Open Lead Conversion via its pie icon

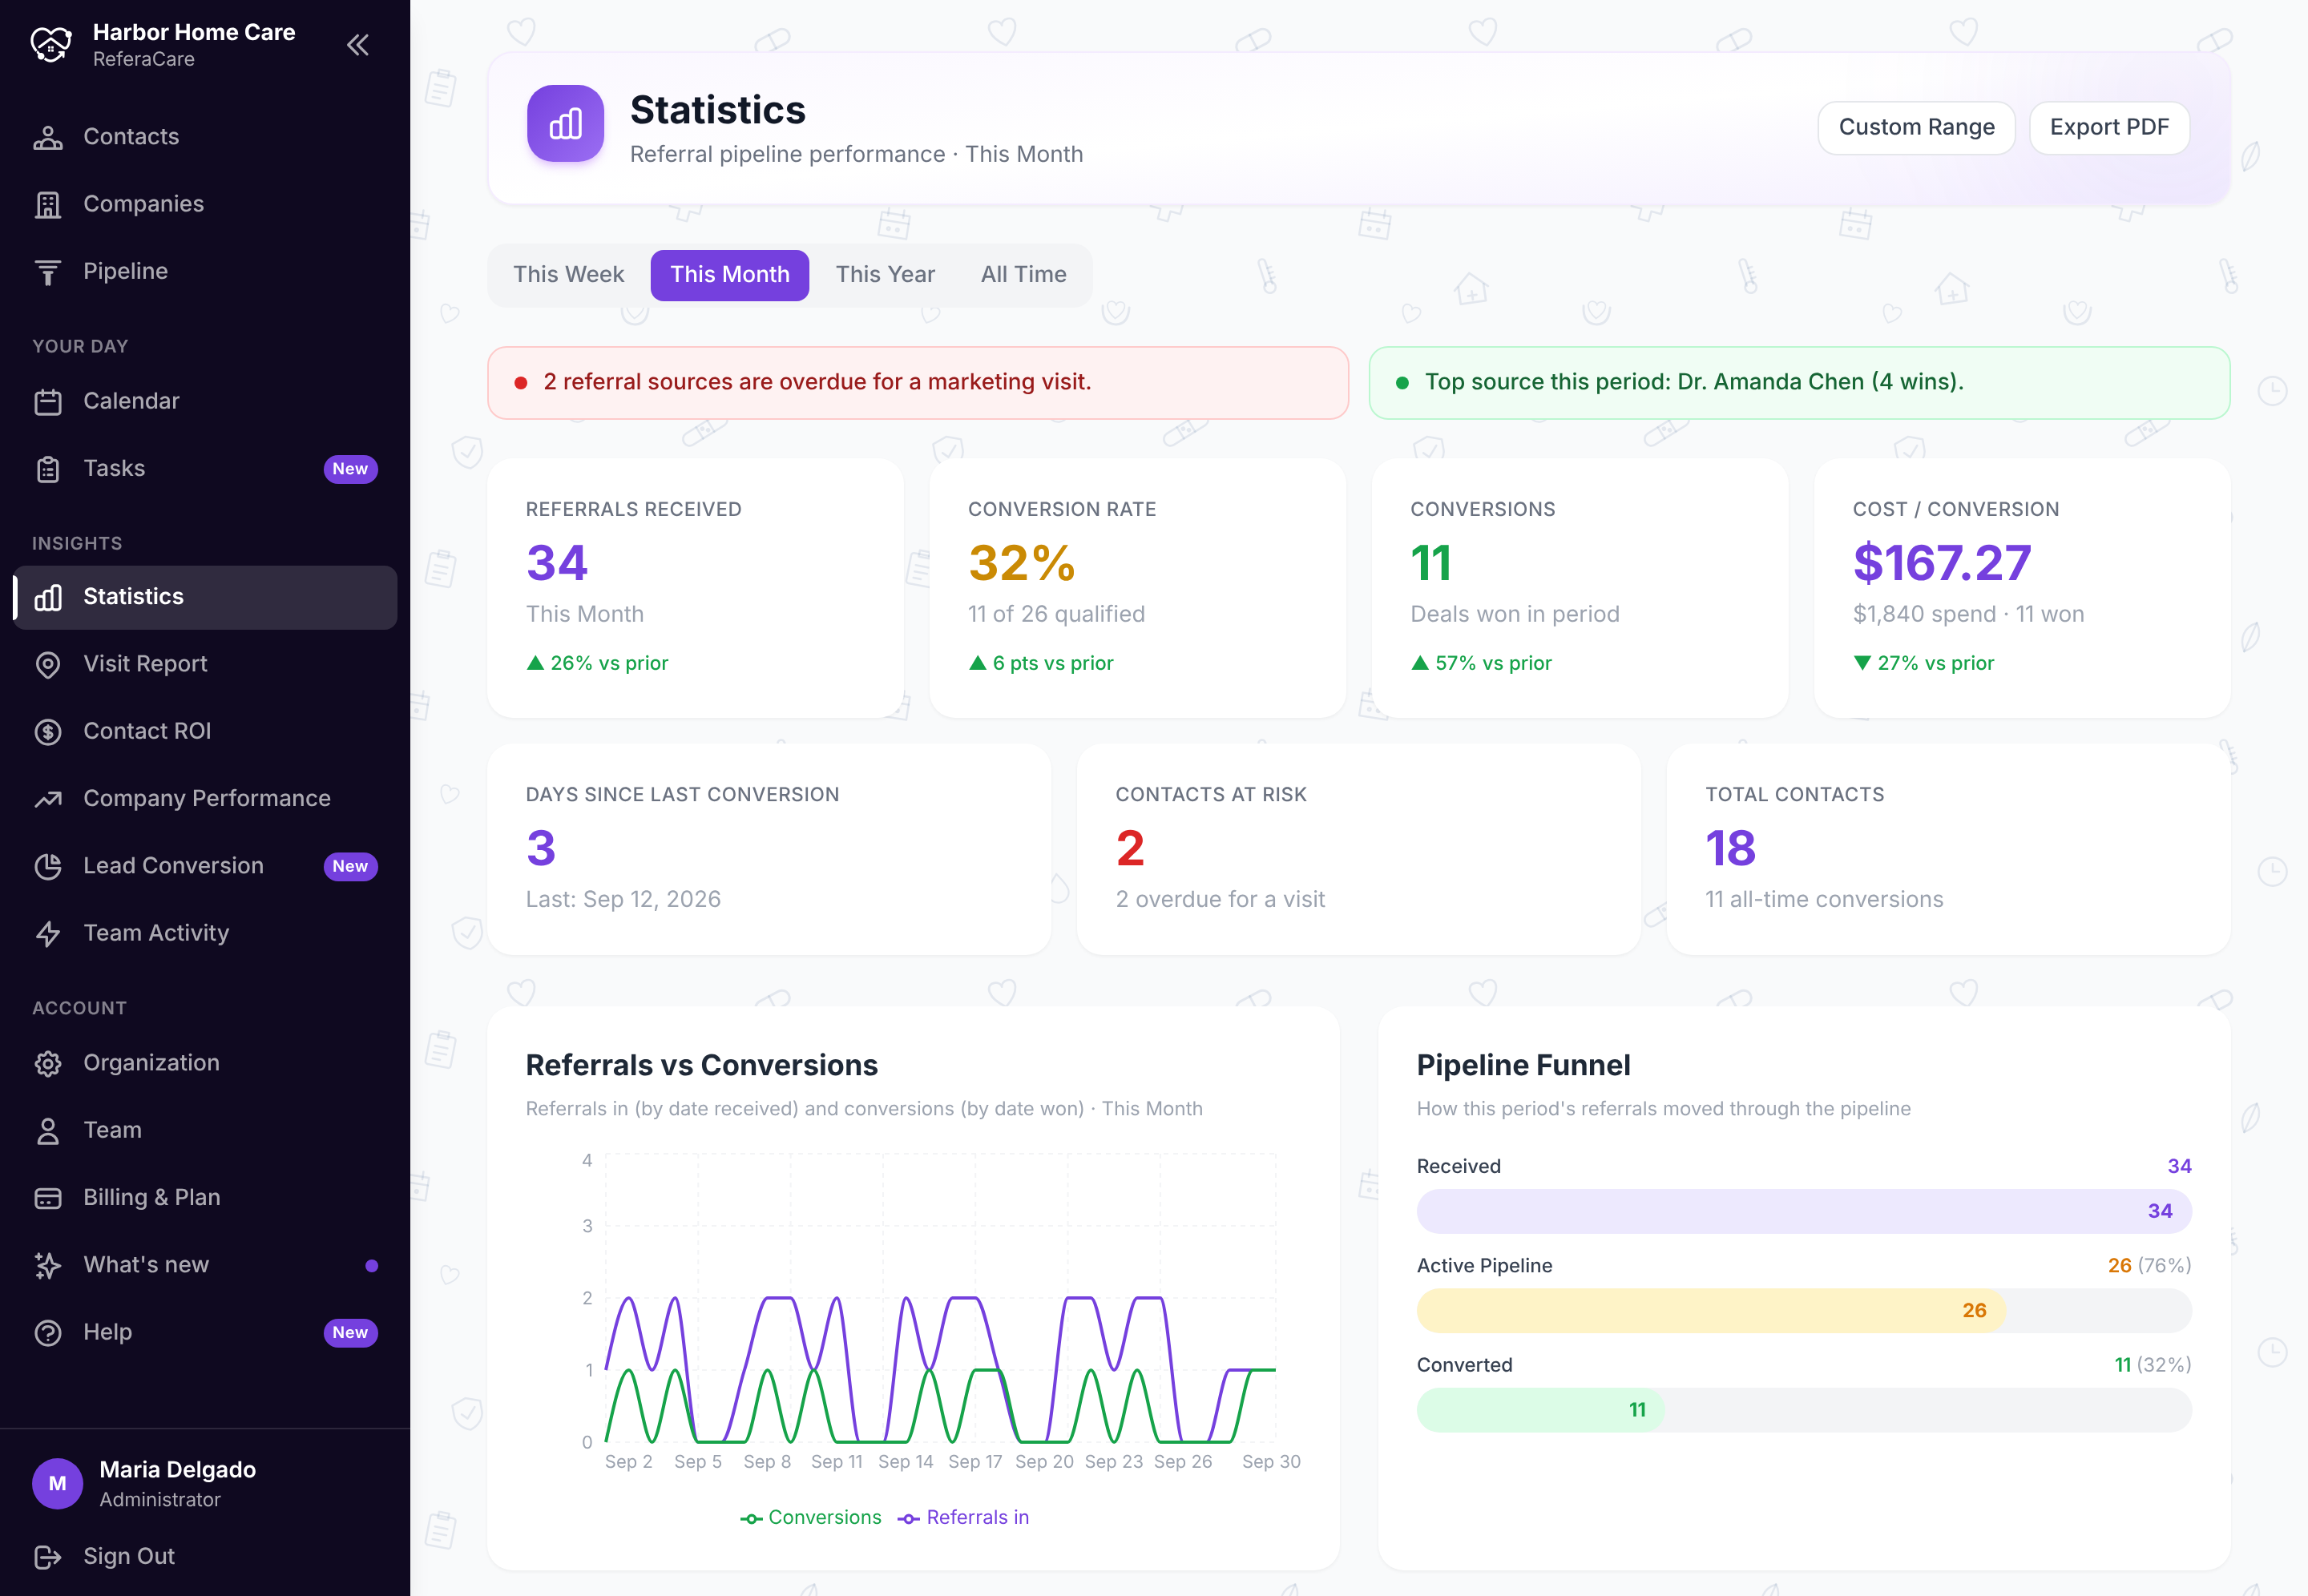pyautogui.click(x=48, y=866)
